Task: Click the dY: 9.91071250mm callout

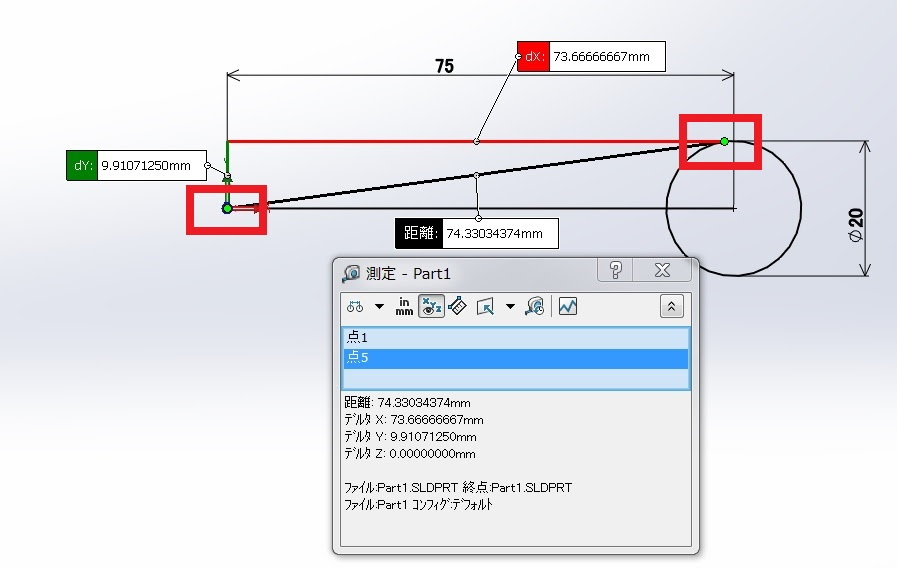Action: 136,165
